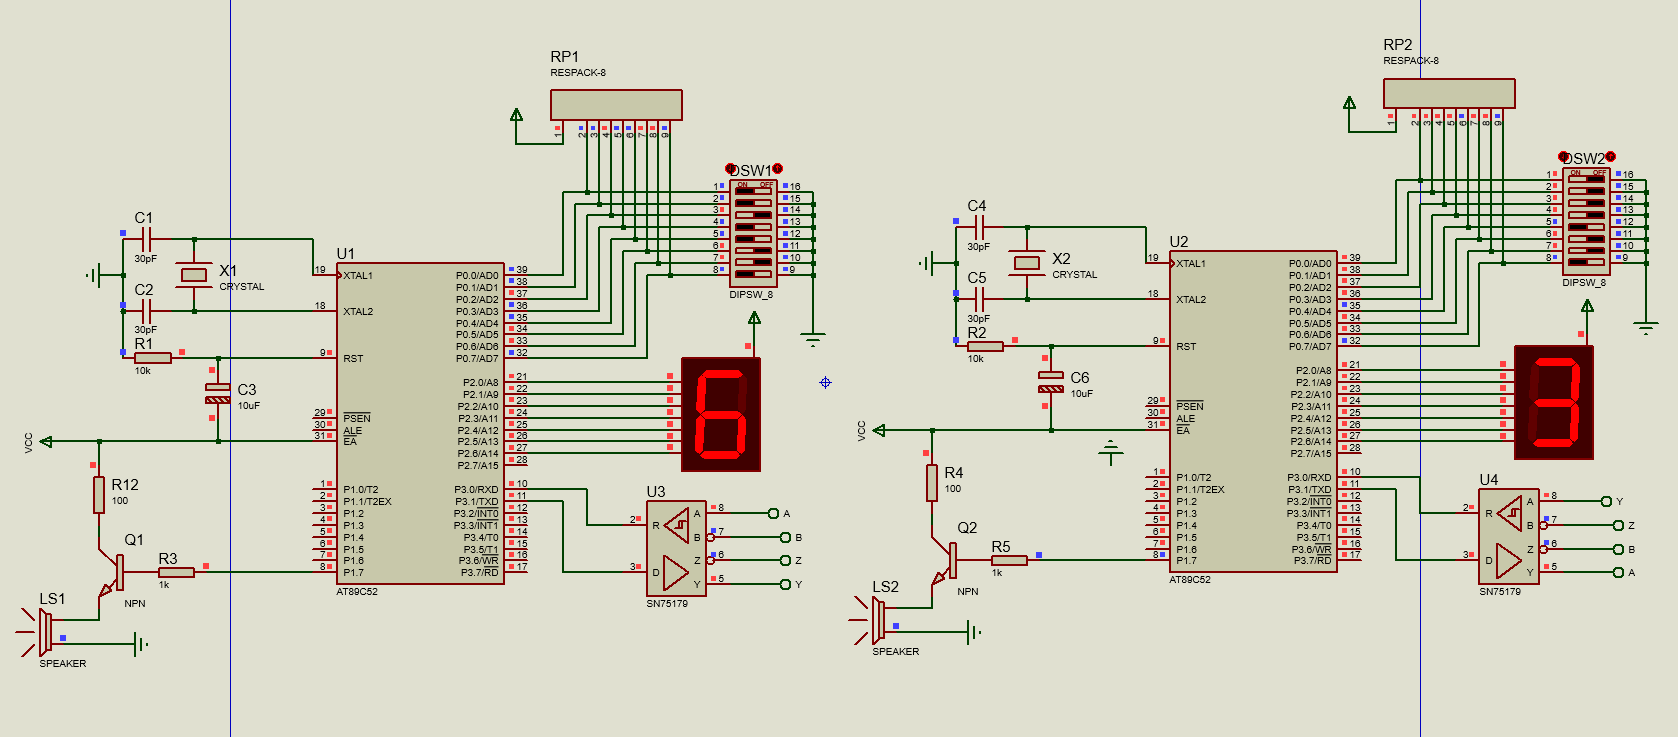
Task: Click the 'SN75179' label under U4
Action: coord(1500,592)
